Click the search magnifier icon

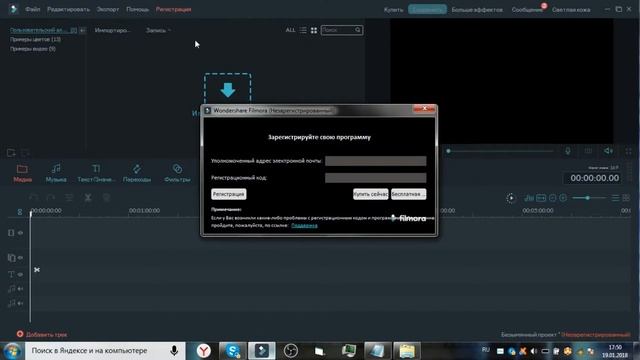pos(358,30)
